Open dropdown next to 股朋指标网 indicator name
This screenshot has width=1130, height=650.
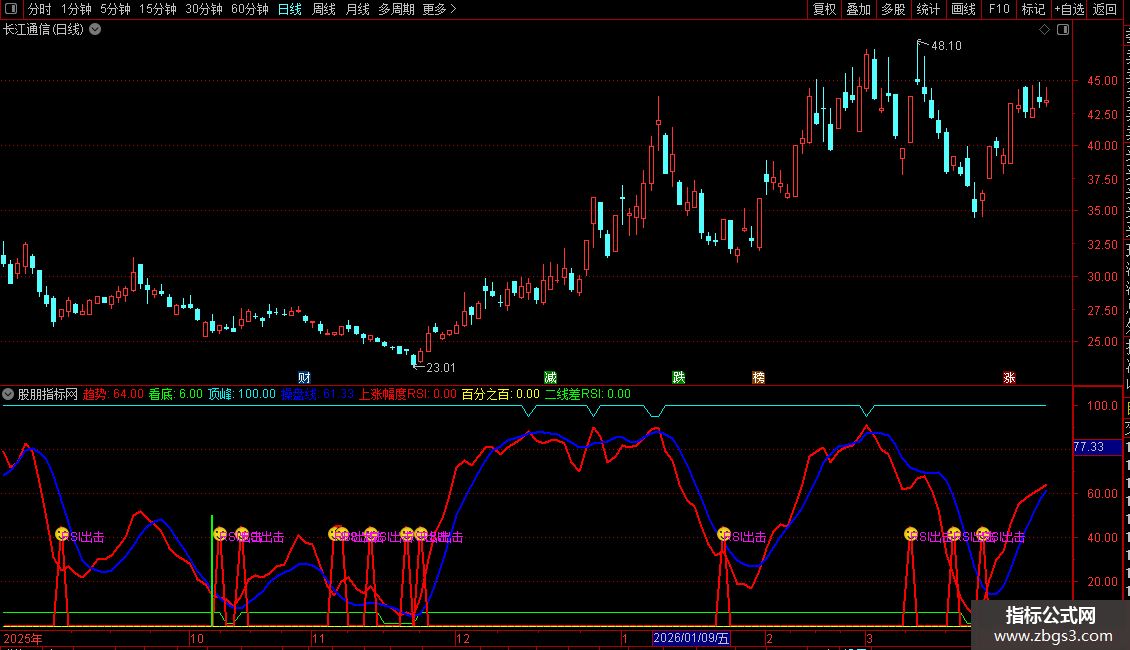8,394
